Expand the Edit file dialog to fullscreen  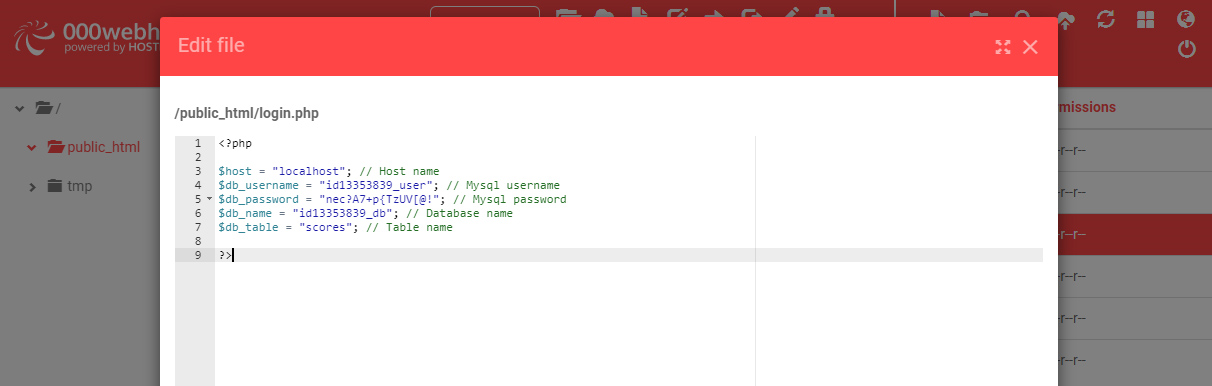click(1003, 46)
